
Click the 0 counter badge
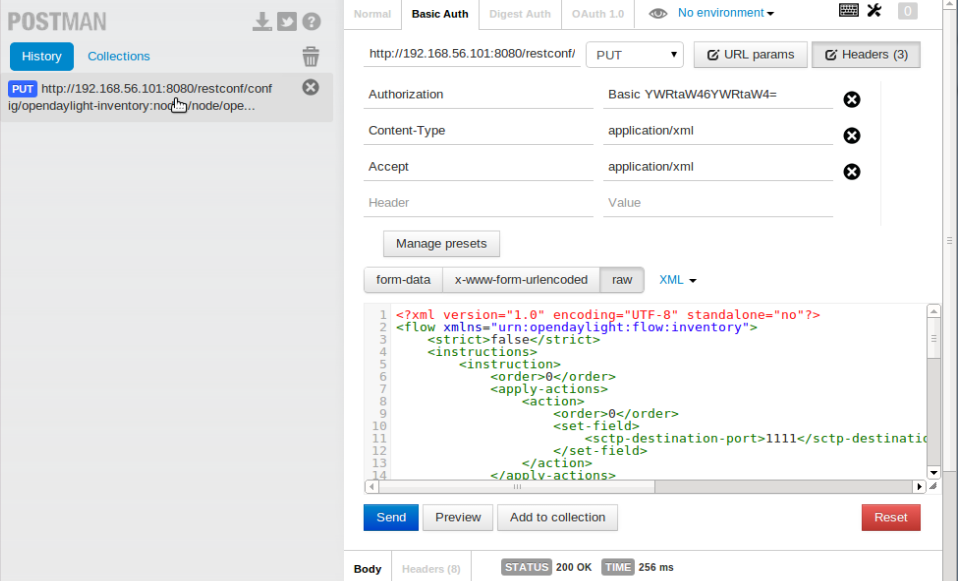click(907, 11)
